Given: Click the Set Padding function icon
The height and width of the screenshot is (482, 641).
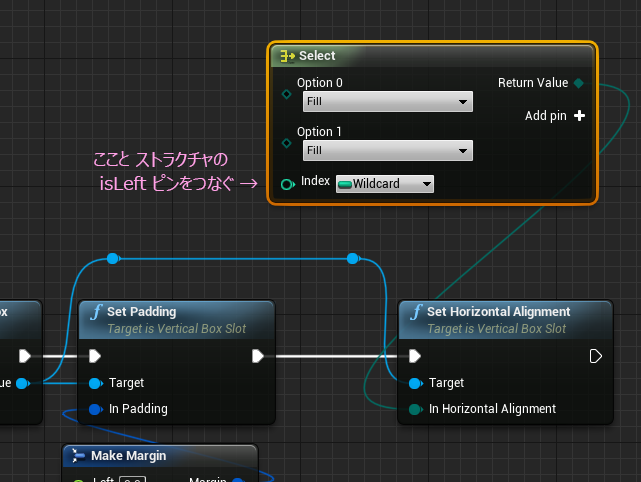Looking at the screenshot, I should point(96,313).
